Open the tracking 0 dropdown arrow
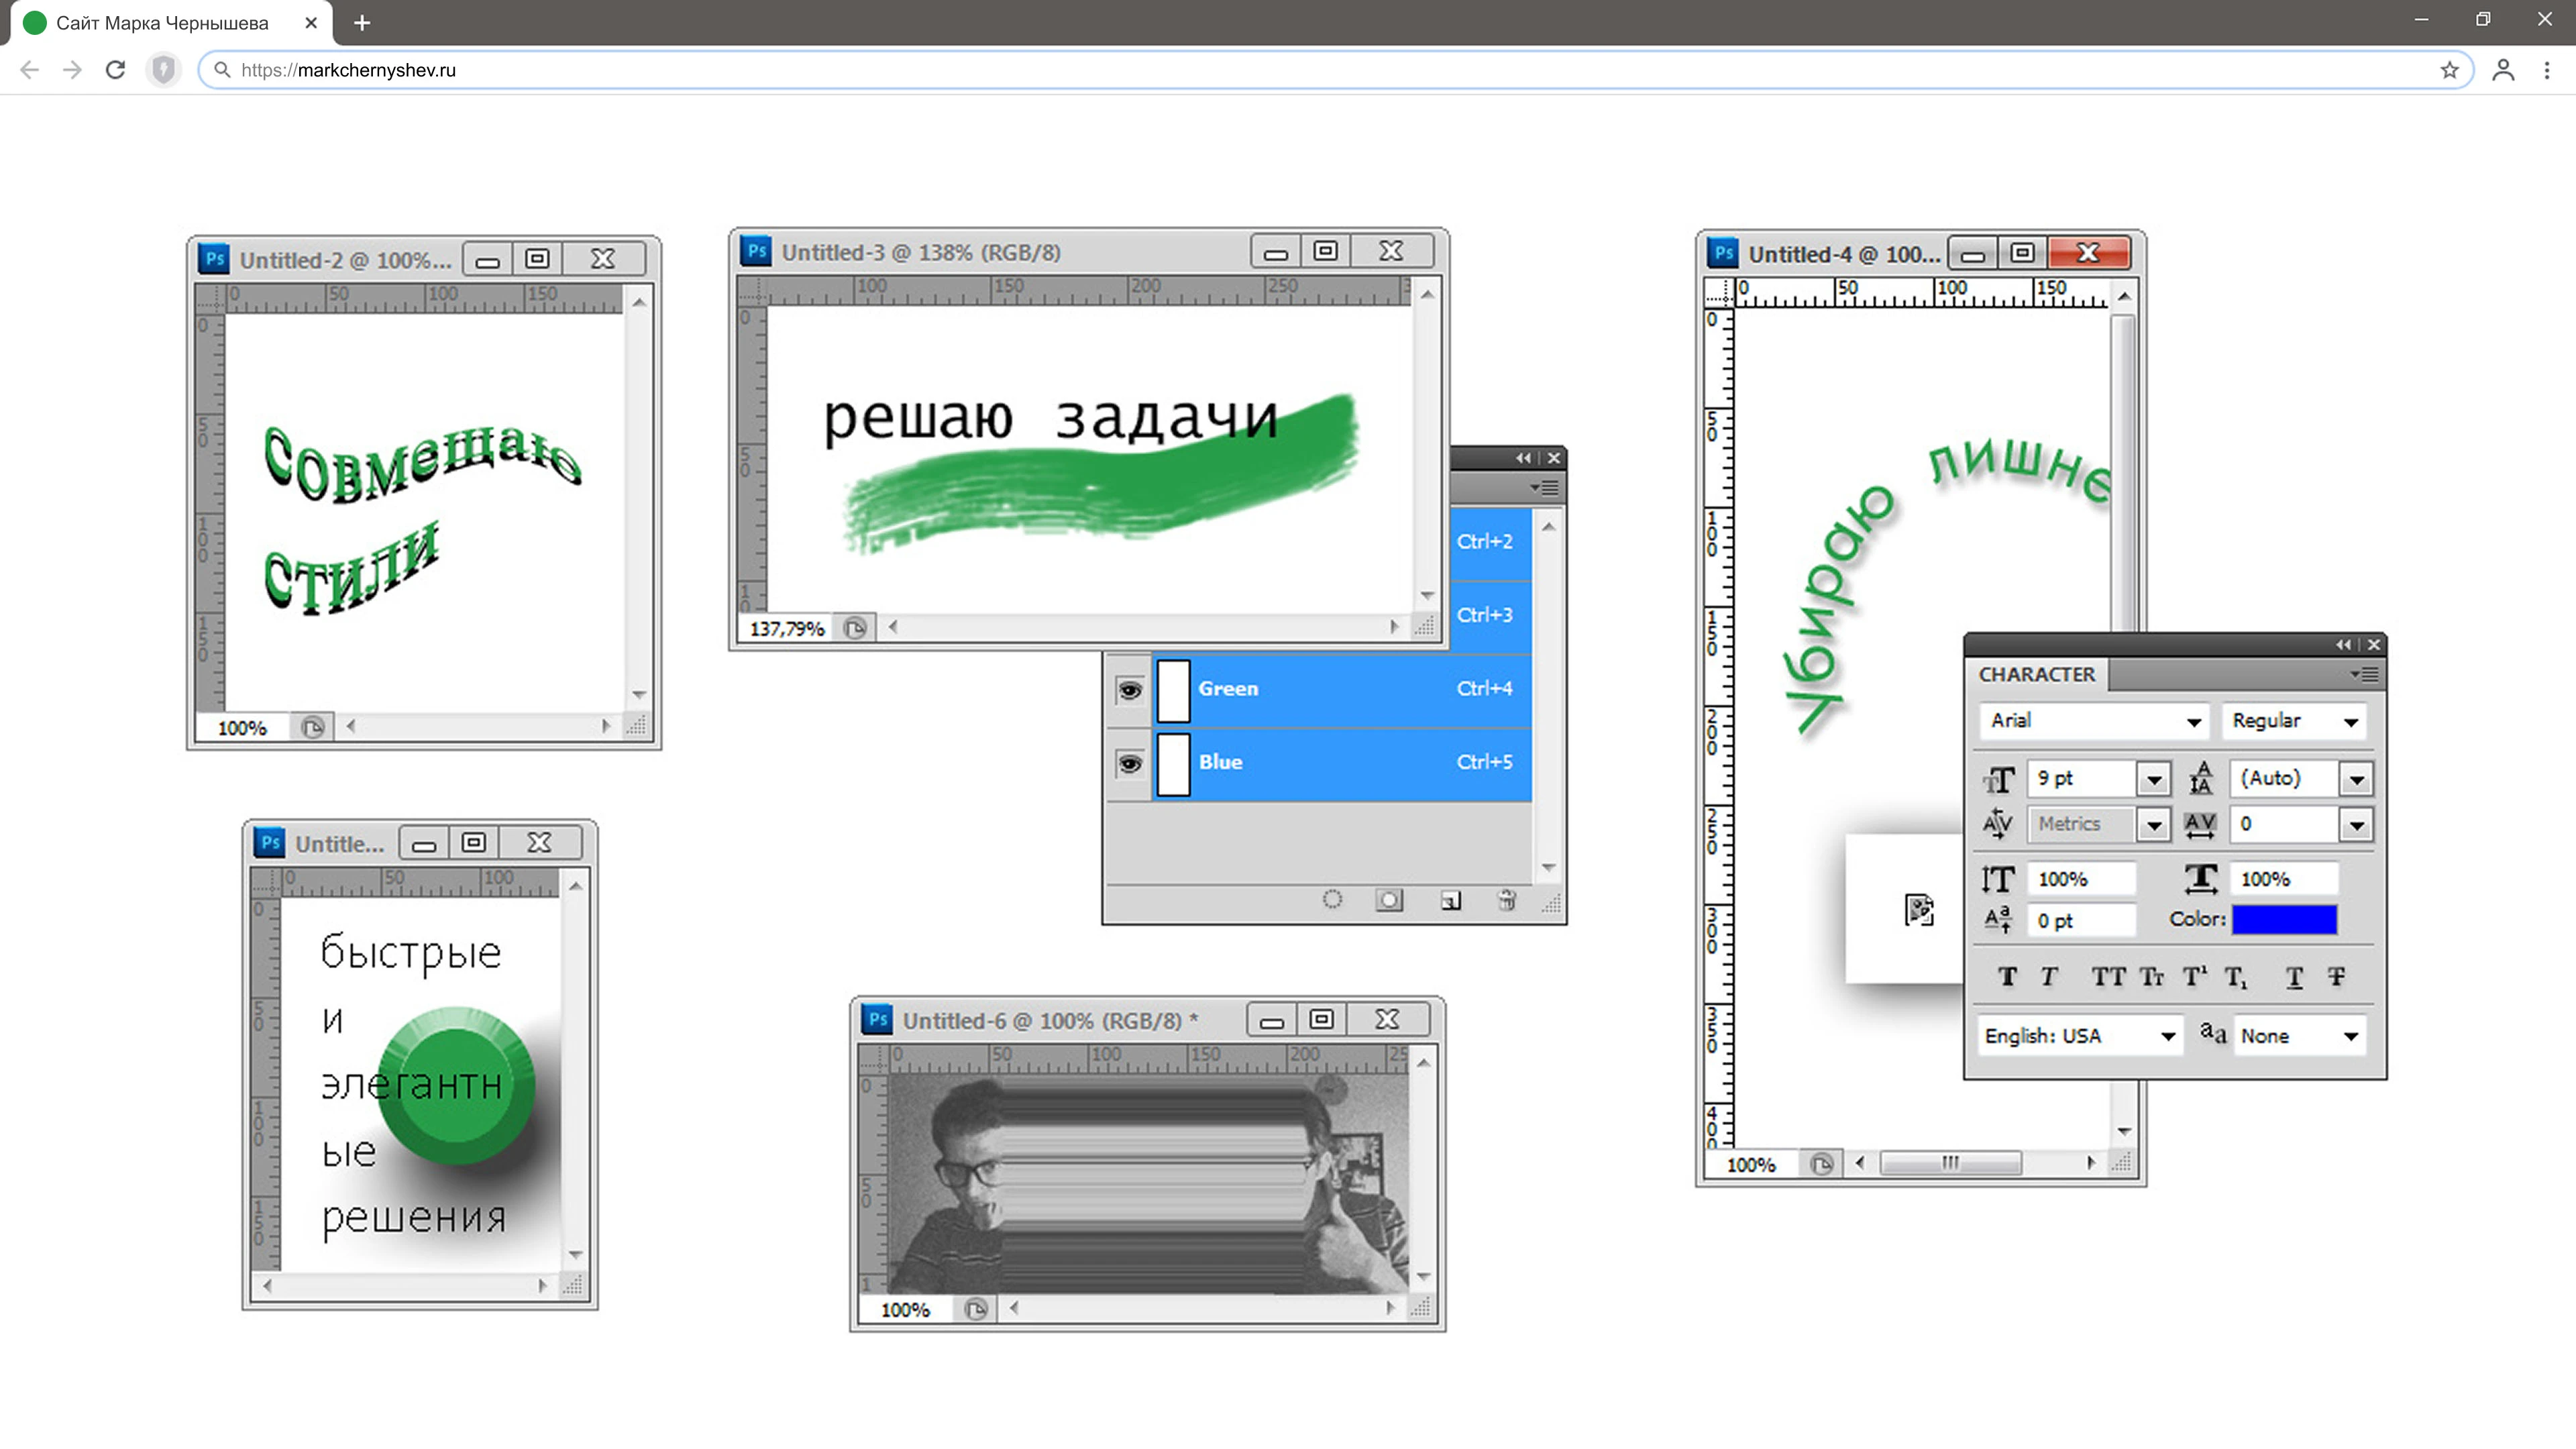2576x1449 pixels. [2356, 825]
